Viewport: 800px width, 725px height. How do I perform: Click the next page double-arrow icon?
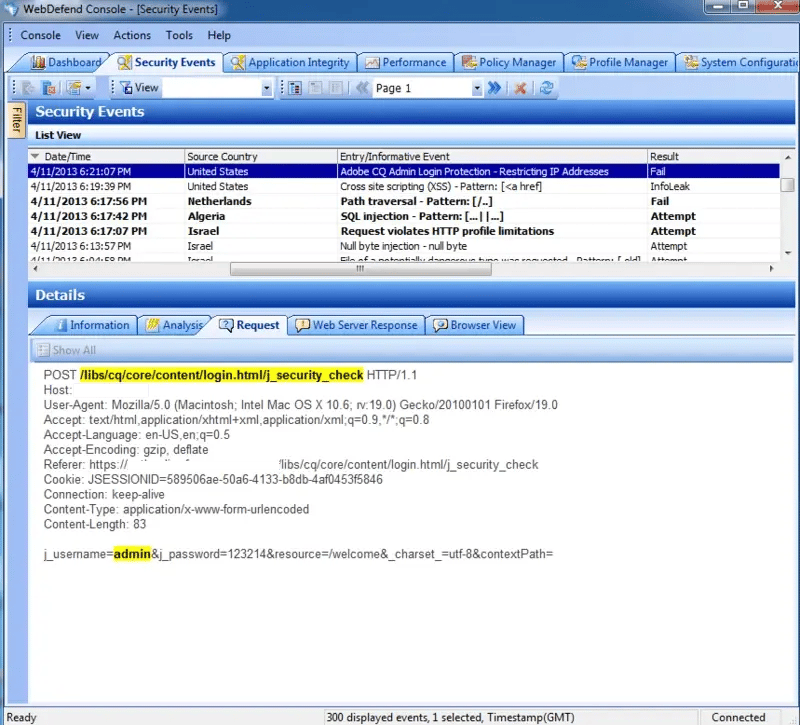tap(493, 88)
